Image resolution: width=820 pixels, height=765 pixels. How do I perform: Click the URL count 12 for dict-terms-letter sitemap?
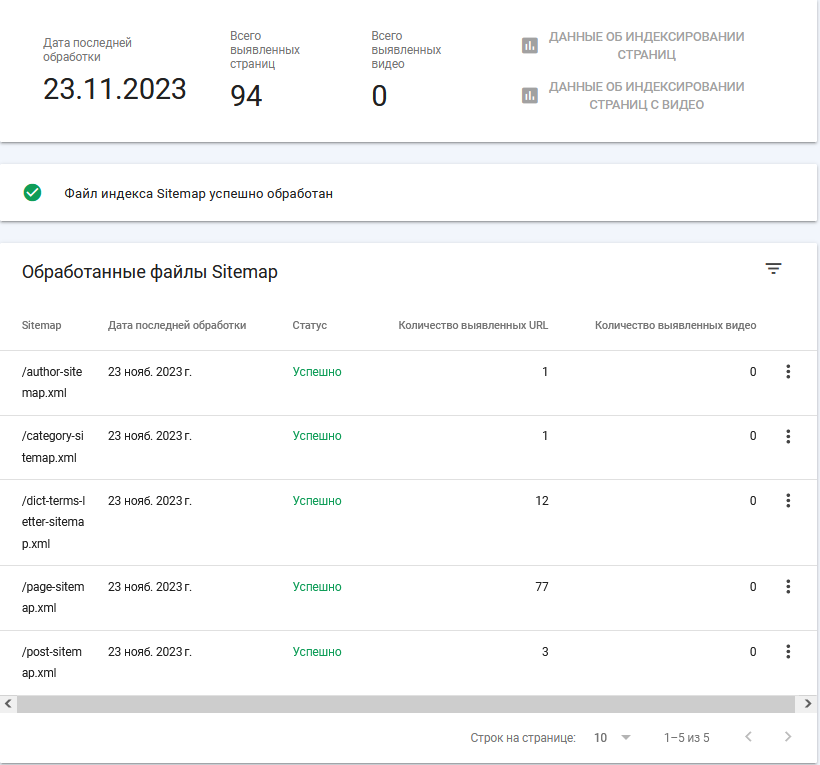coord(542,501)
